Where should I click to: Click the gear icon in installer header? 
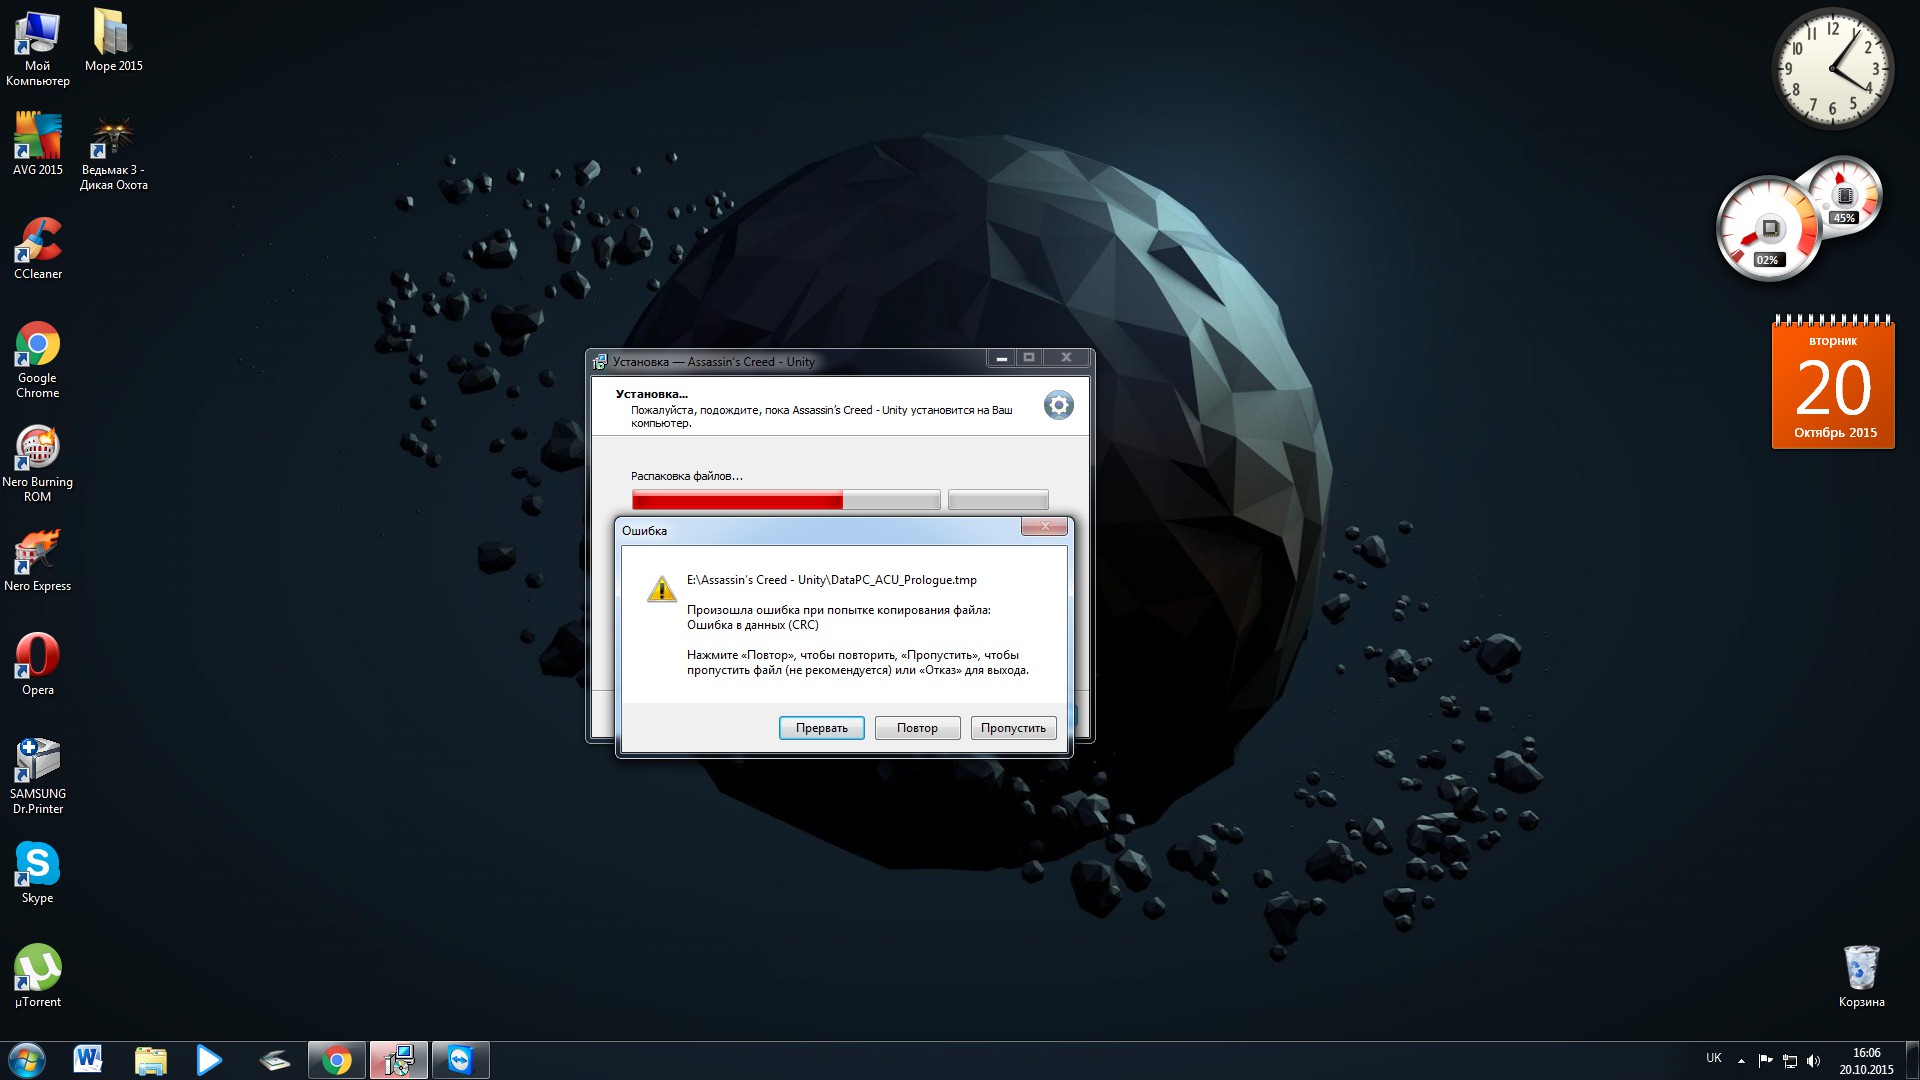[1059, 405]
